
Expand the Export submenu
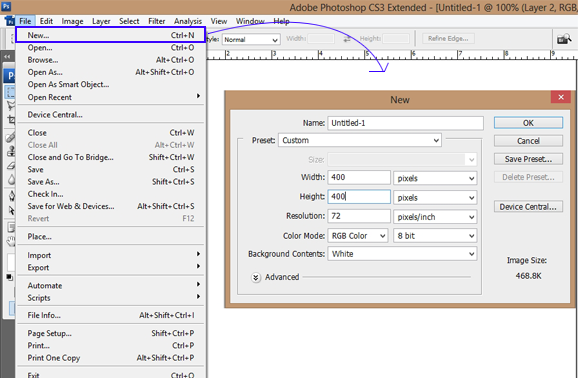point(111,267)
